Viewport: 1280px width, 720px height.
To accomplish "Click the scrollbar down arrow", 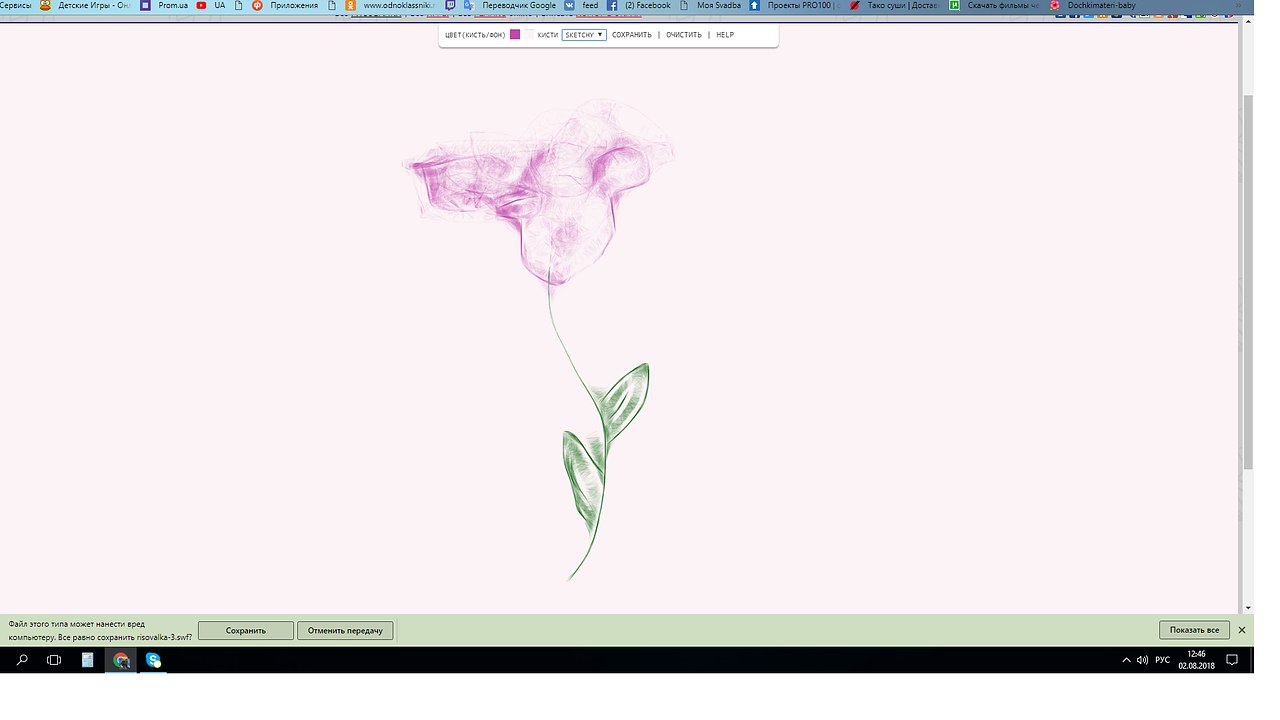I will [1247, 607].
